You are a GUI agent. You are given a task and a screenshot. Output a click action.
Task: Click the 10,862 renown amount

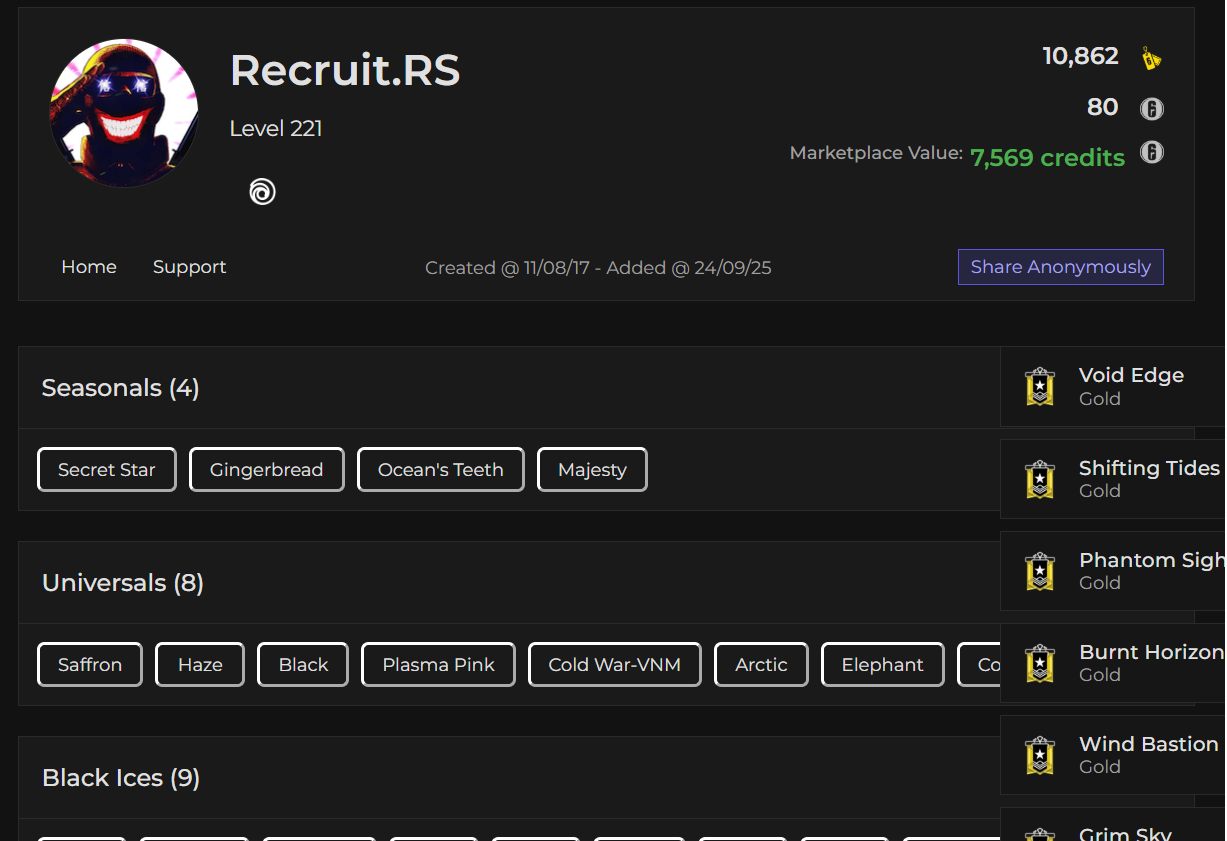pos(1080,56)
